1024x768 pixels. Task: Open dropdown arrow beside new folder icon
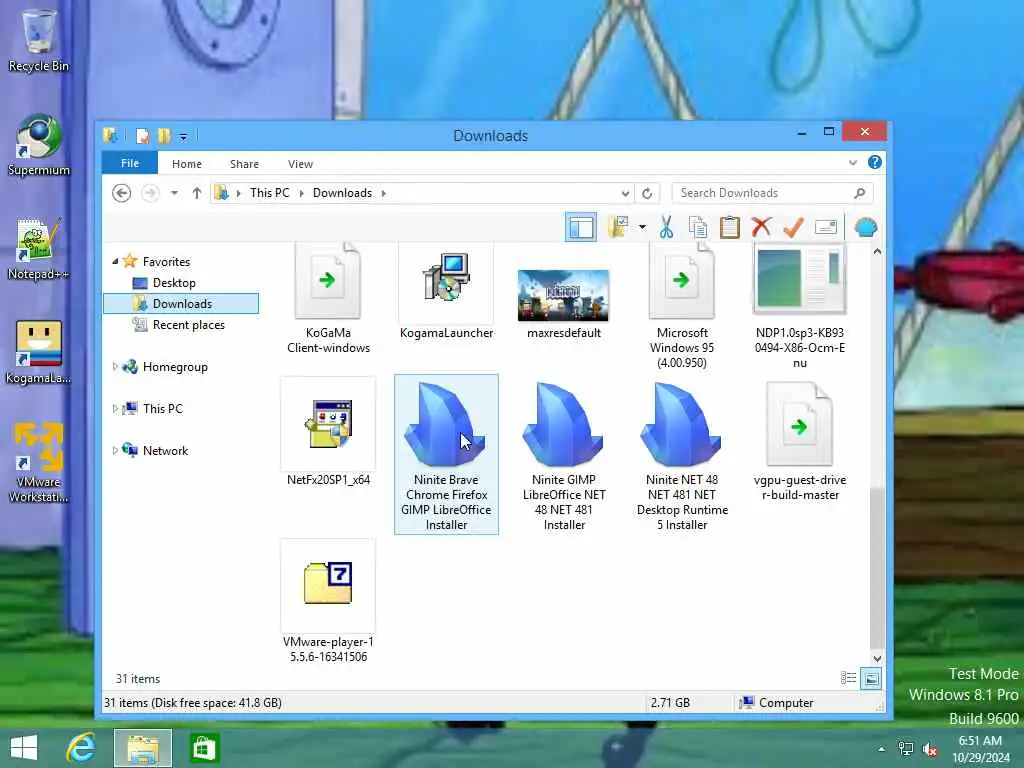pos(643,227)
